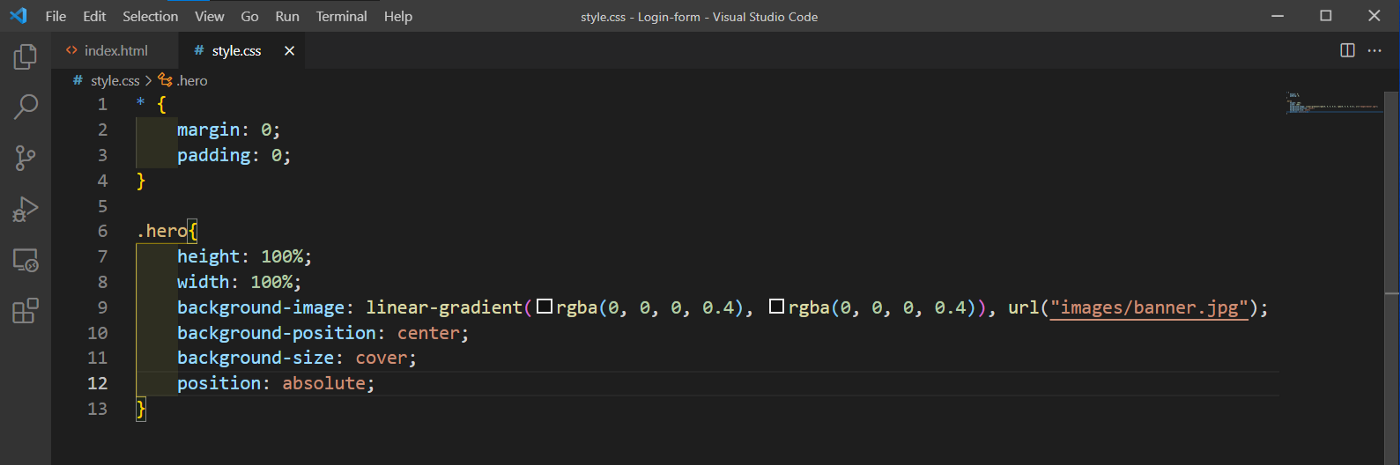
Task: Open Remote Explorer view icon
Action: click(25, 260)
